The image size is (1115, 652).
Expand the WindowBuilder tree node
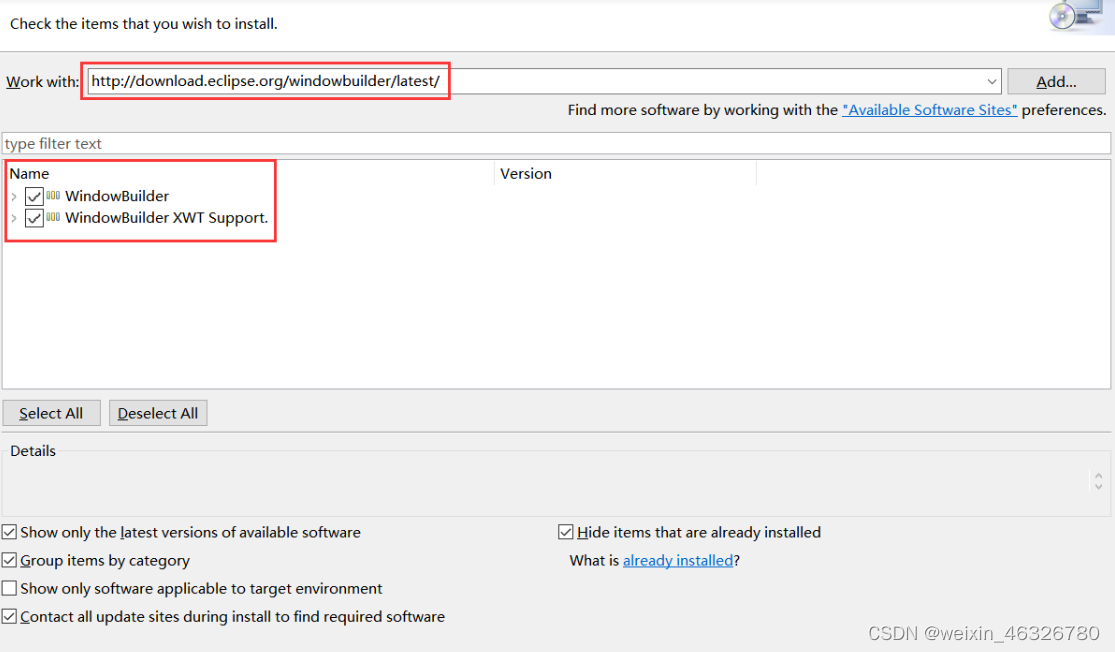15,196
